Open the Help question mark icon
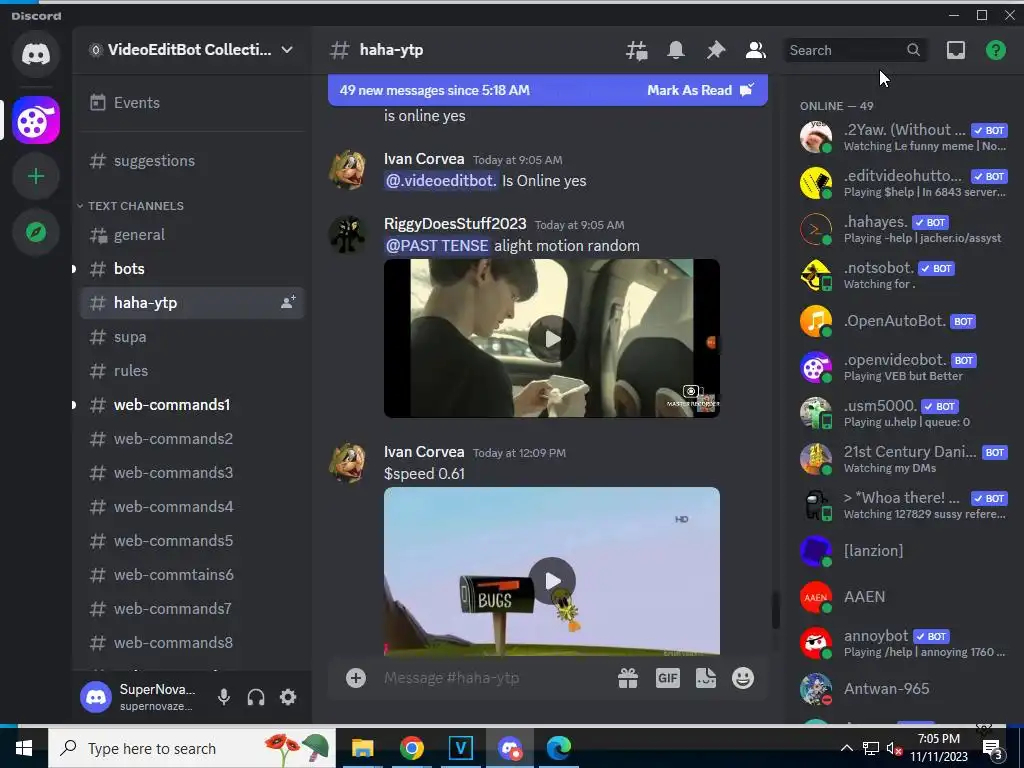Image resolution: width=1024 pixels, height=768 pixels. [995, 50]
